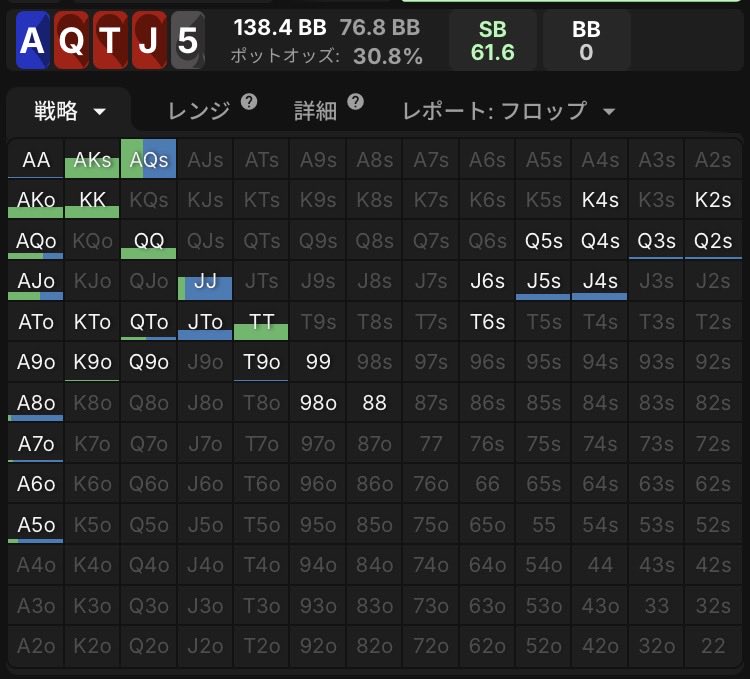This screenshot has height=679, width=750.
Task: Select the Q5s hand cell
Action: click(543, 240)
